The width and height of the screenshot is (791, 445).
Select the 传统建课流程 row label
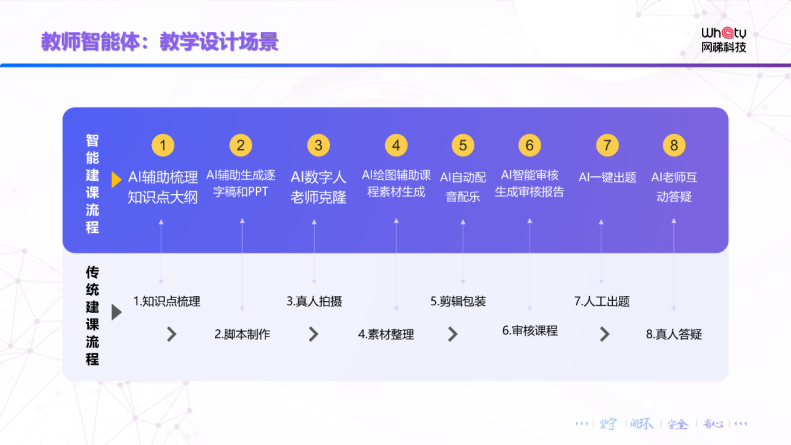click(92, 315)
